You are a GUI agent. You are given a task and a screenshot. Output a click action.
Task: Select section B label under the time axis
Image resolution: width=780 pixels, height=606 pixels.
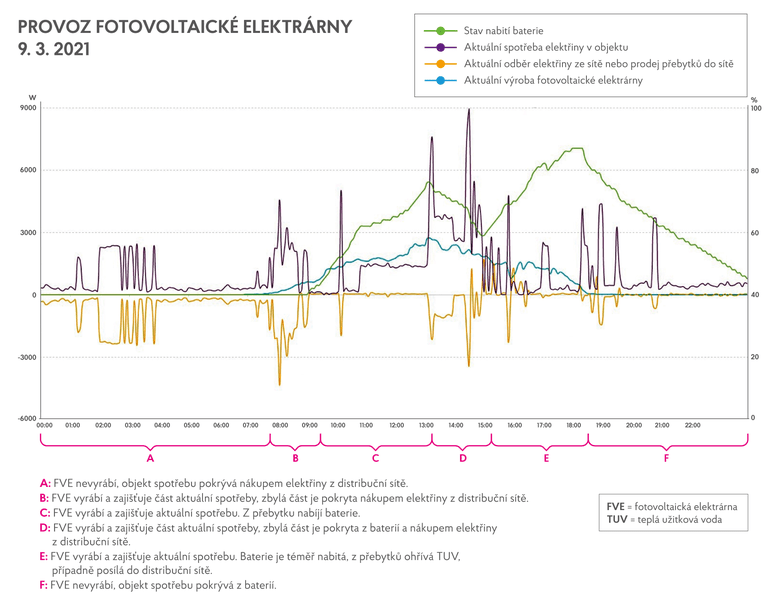point(295,459)
